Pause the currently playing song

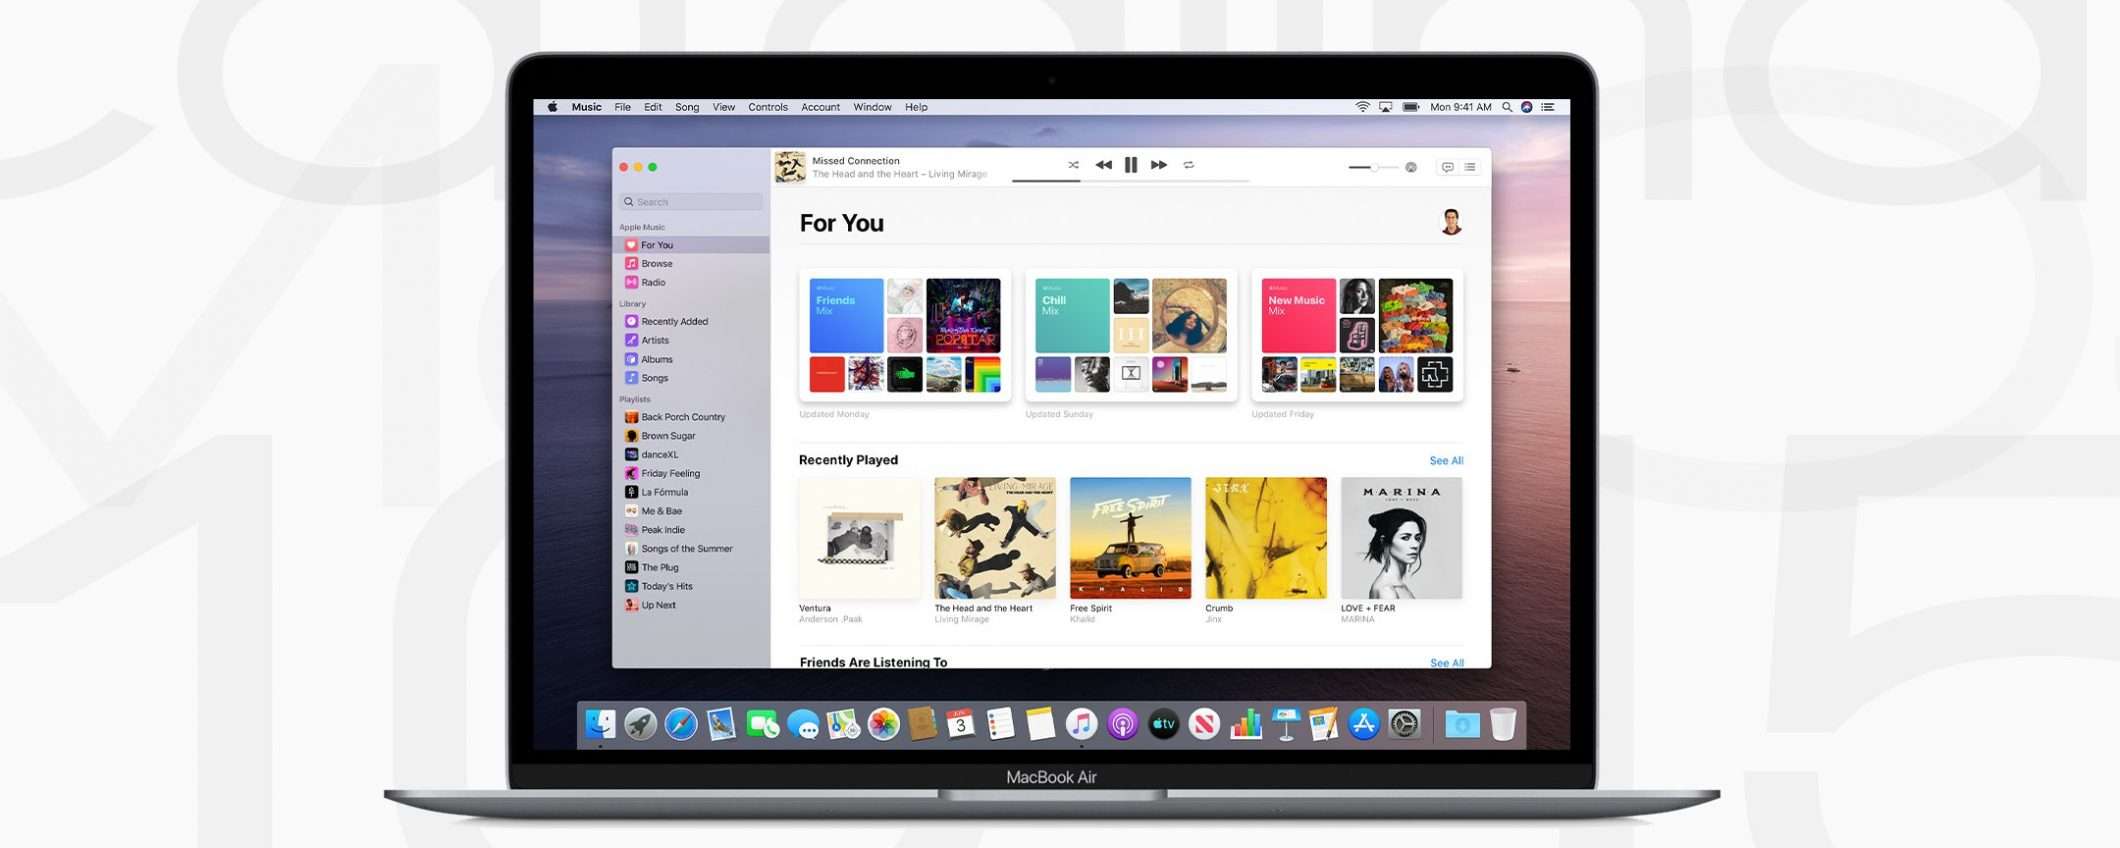coord(1130,165)
